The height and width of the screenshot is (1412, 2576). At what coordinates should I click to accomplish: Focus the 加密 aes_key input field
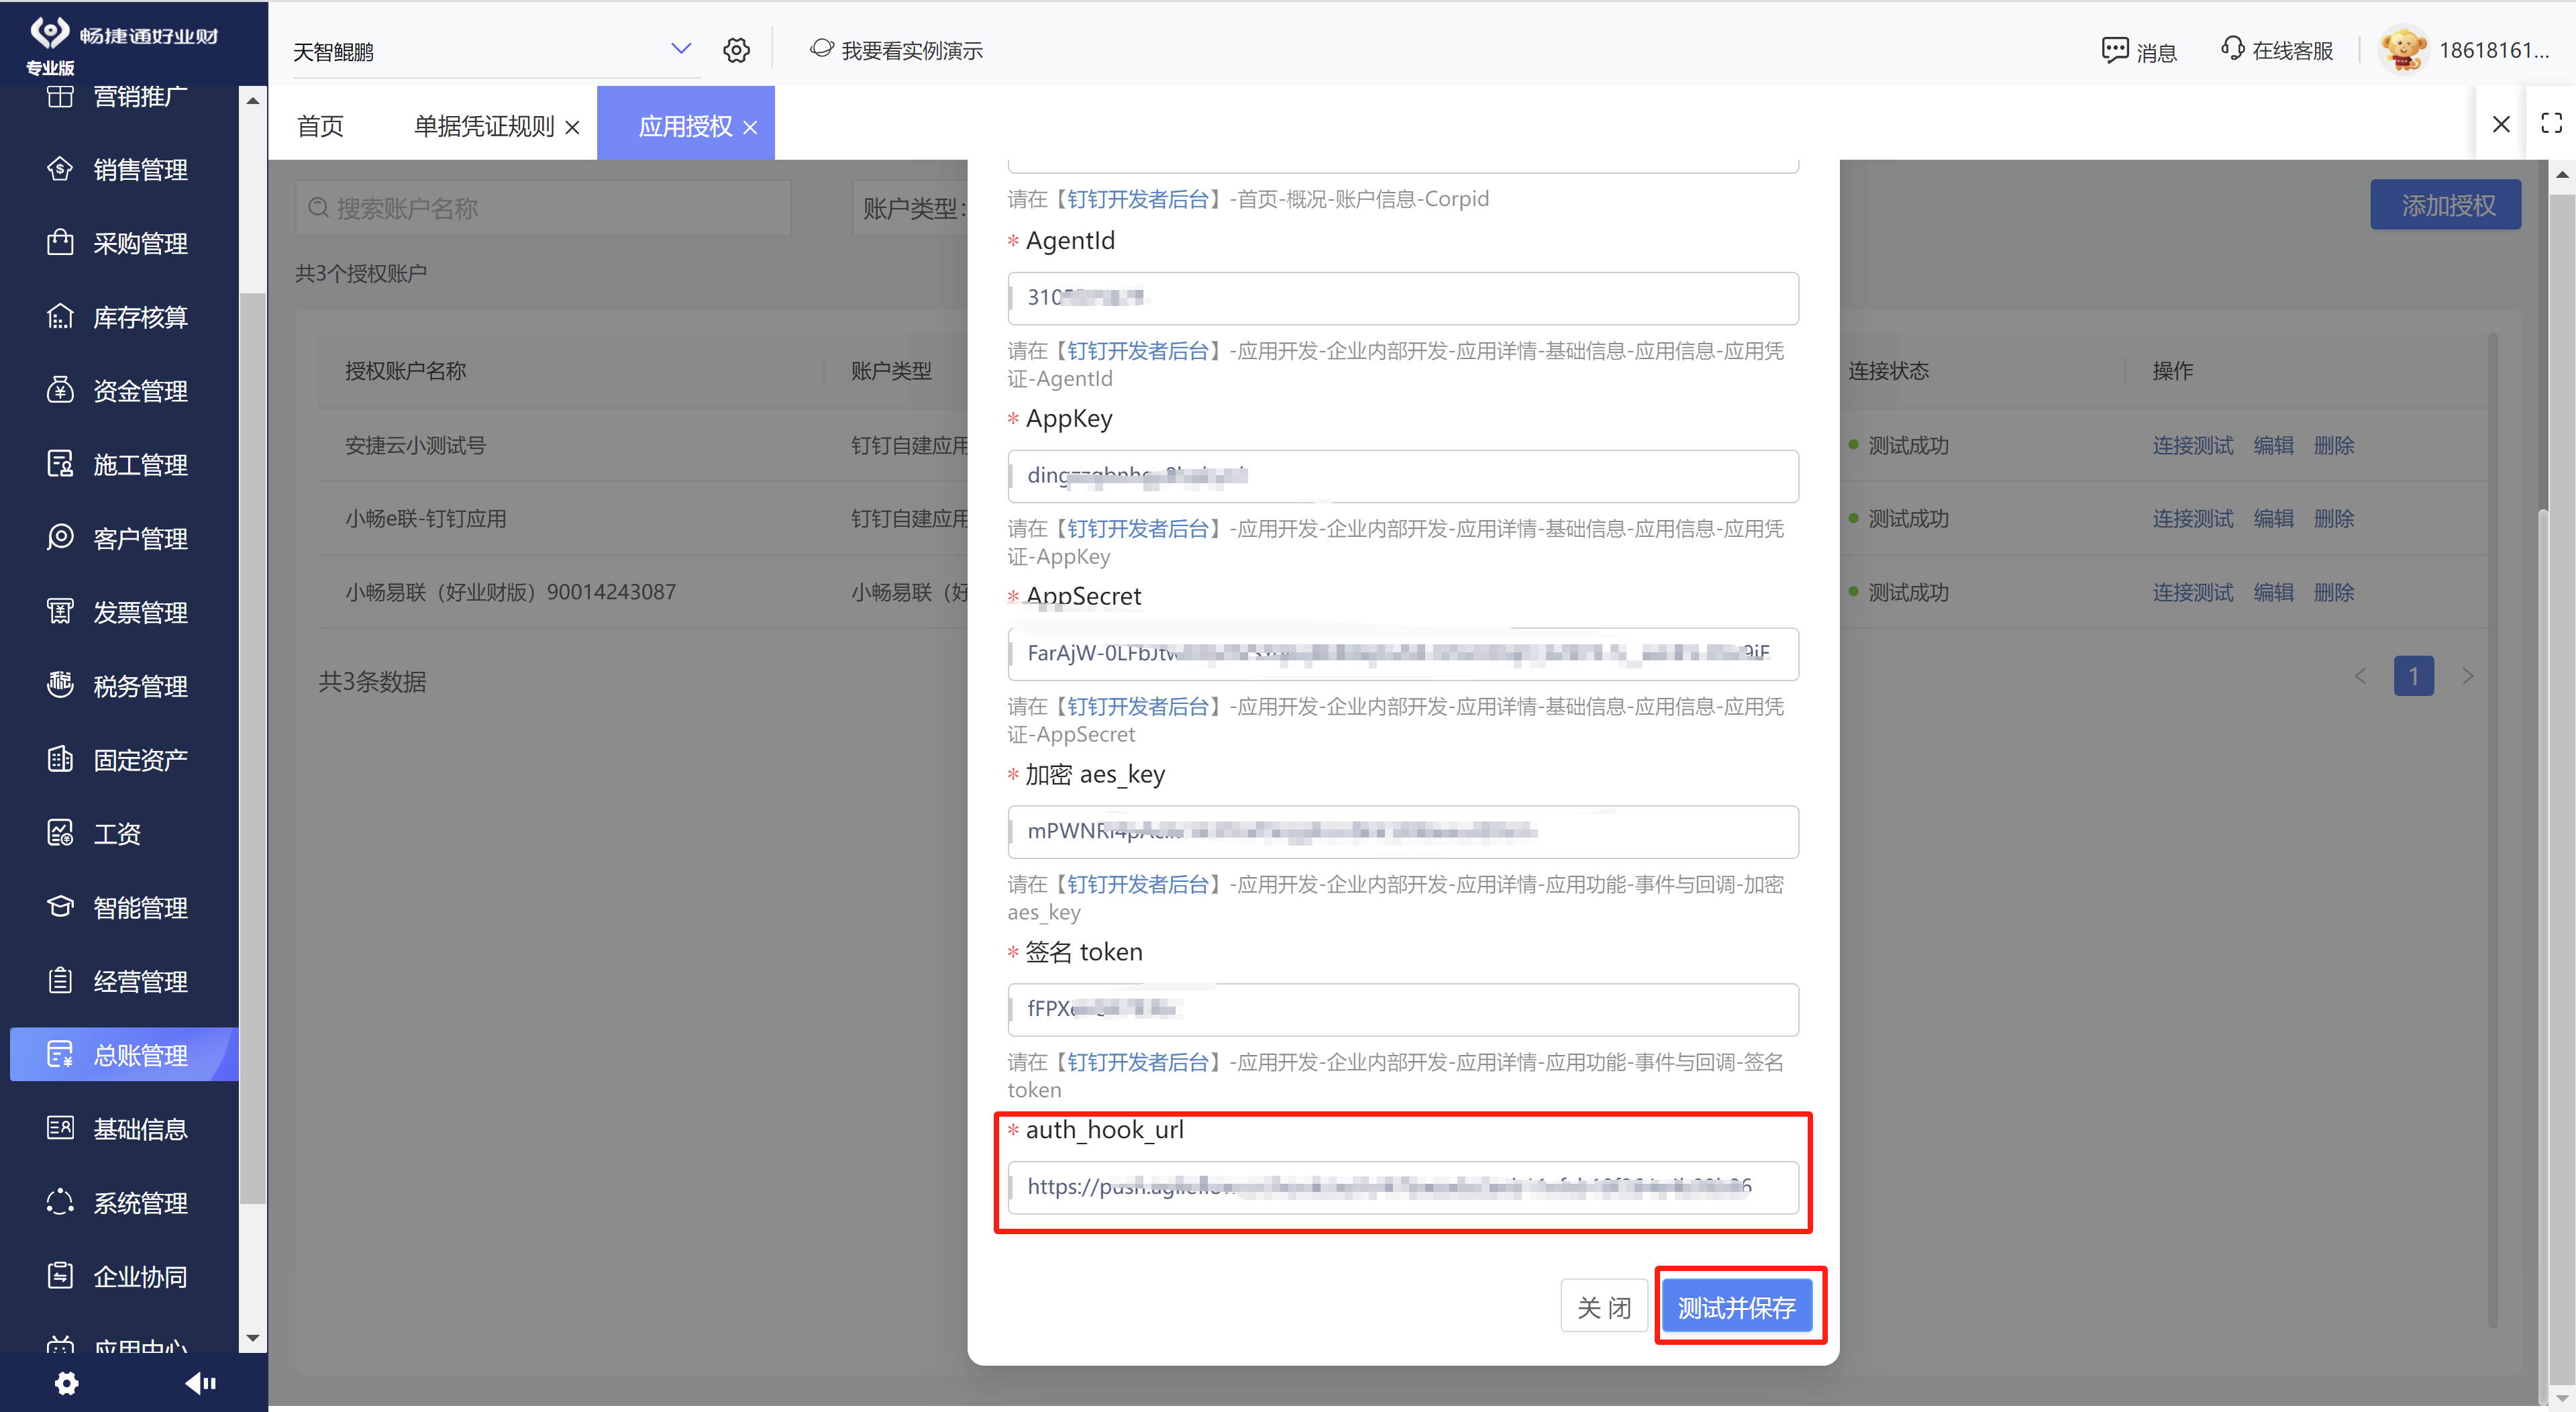pos(1403,832)
